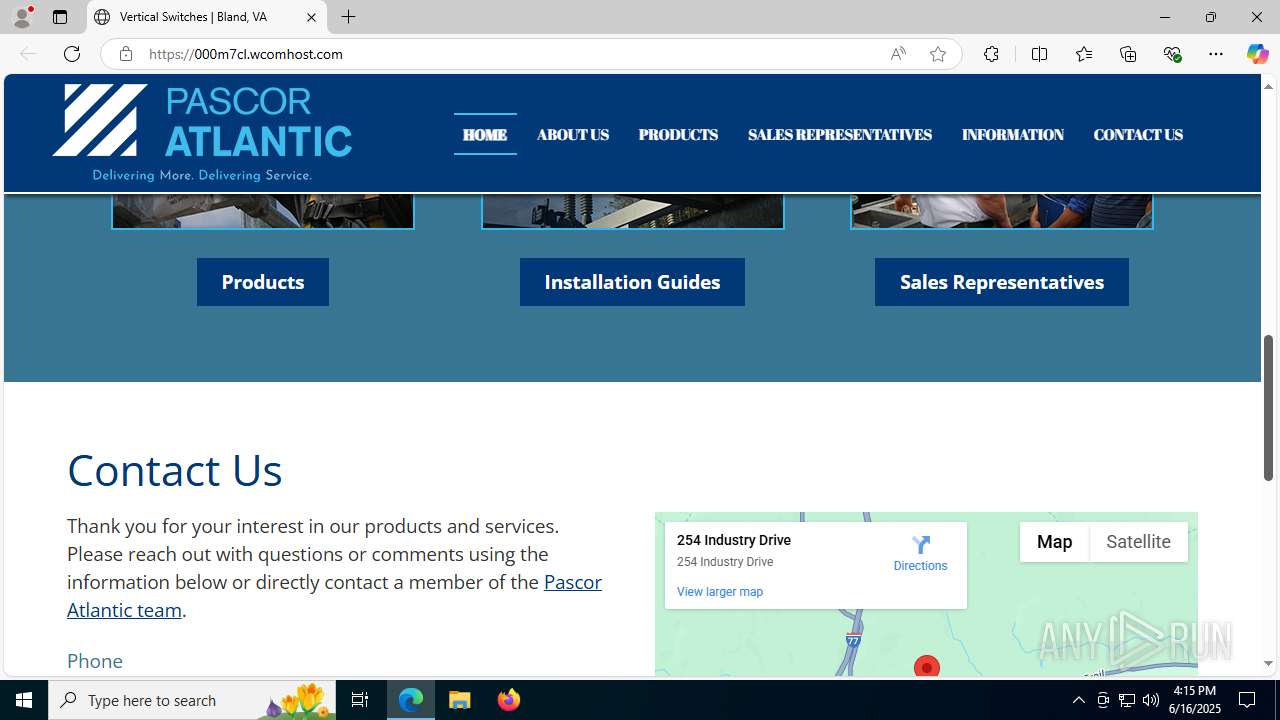Open SALES REPRESENTATIVES nav item
This screenshot has height=720, width=1280.
tap(840, 134)
